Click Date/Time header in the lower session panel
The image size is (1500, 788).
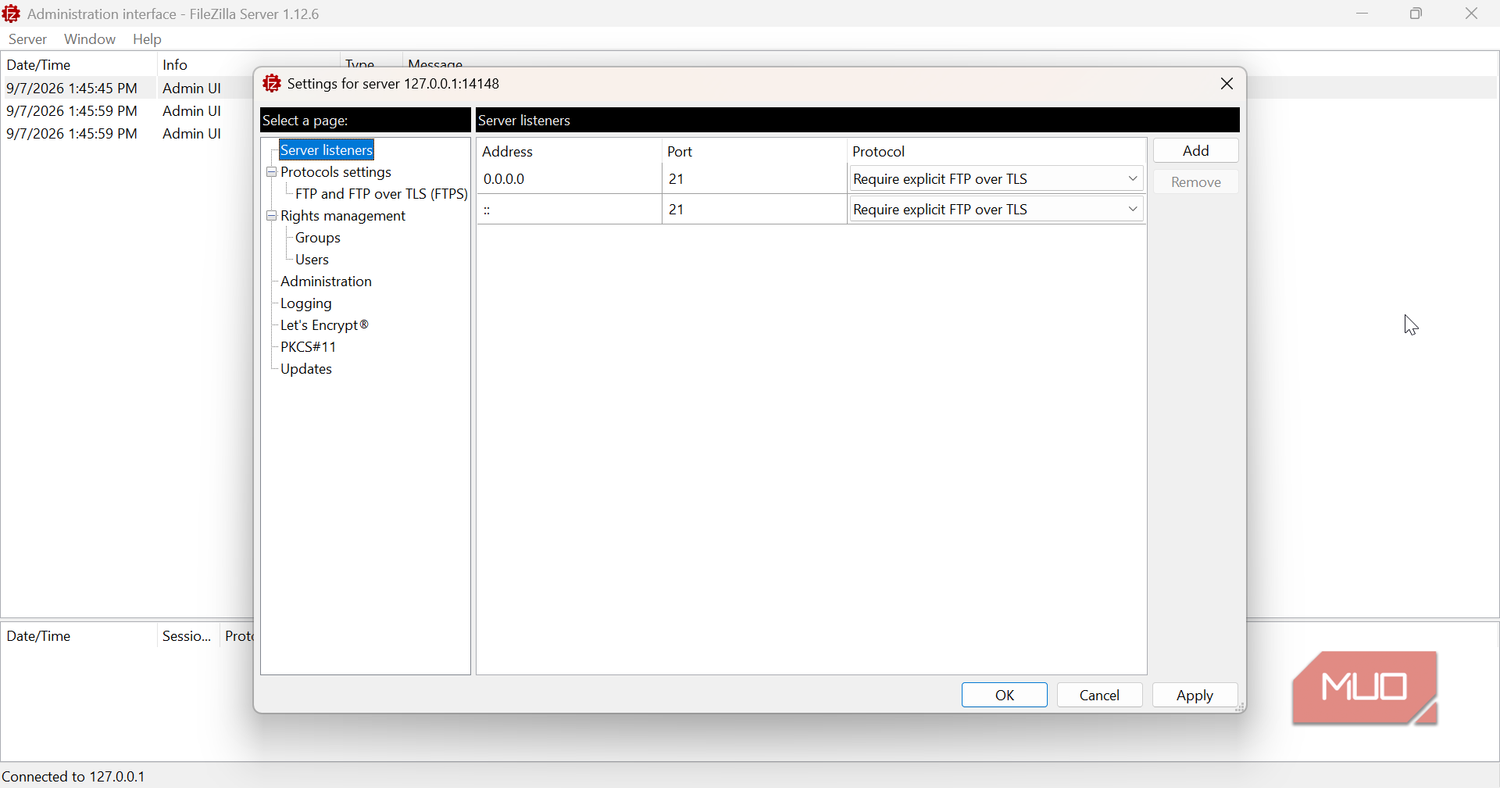(x=79, y=636)
